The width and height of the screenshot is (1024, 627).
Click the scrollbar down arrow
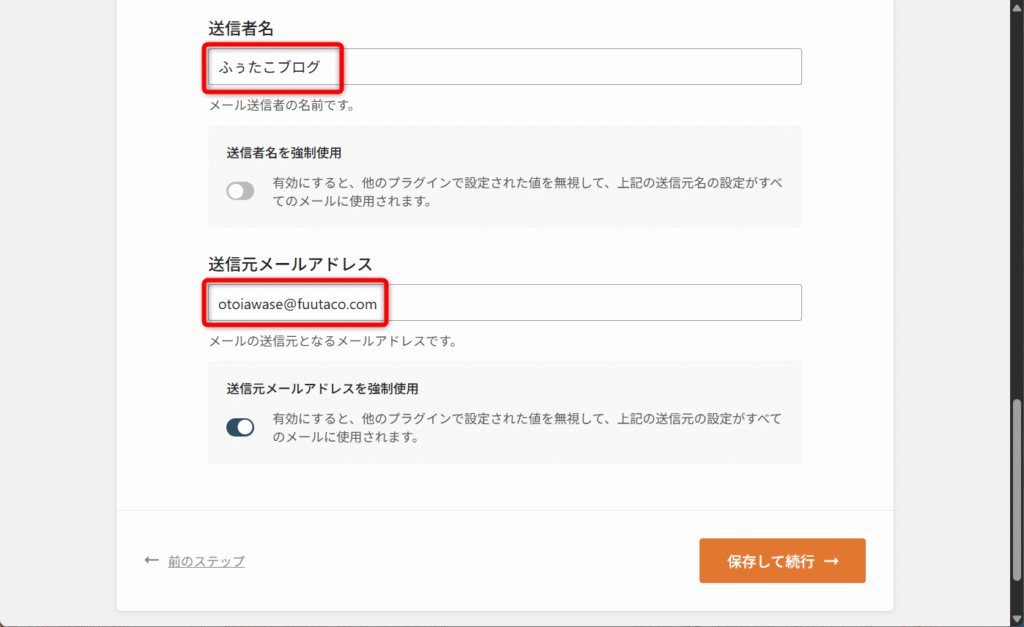(1017, 618)
